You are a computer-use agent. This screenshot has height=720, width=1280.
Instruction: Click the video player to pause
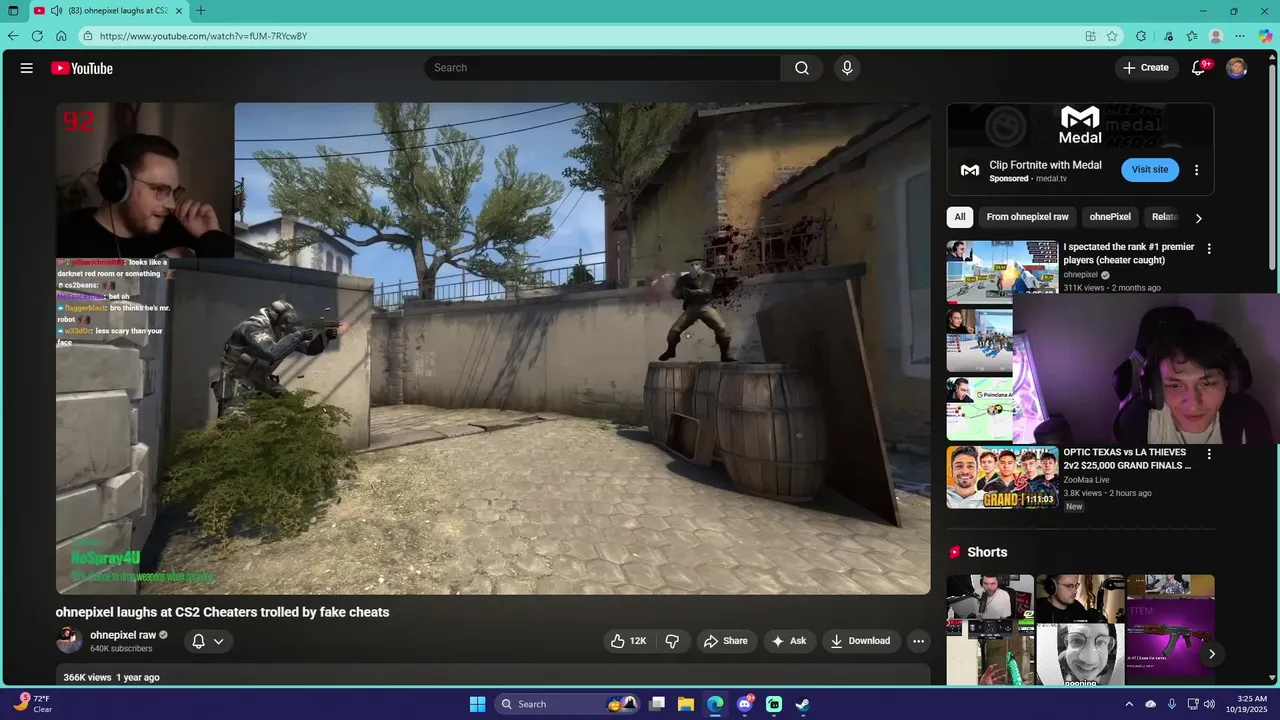coord(493,348)
